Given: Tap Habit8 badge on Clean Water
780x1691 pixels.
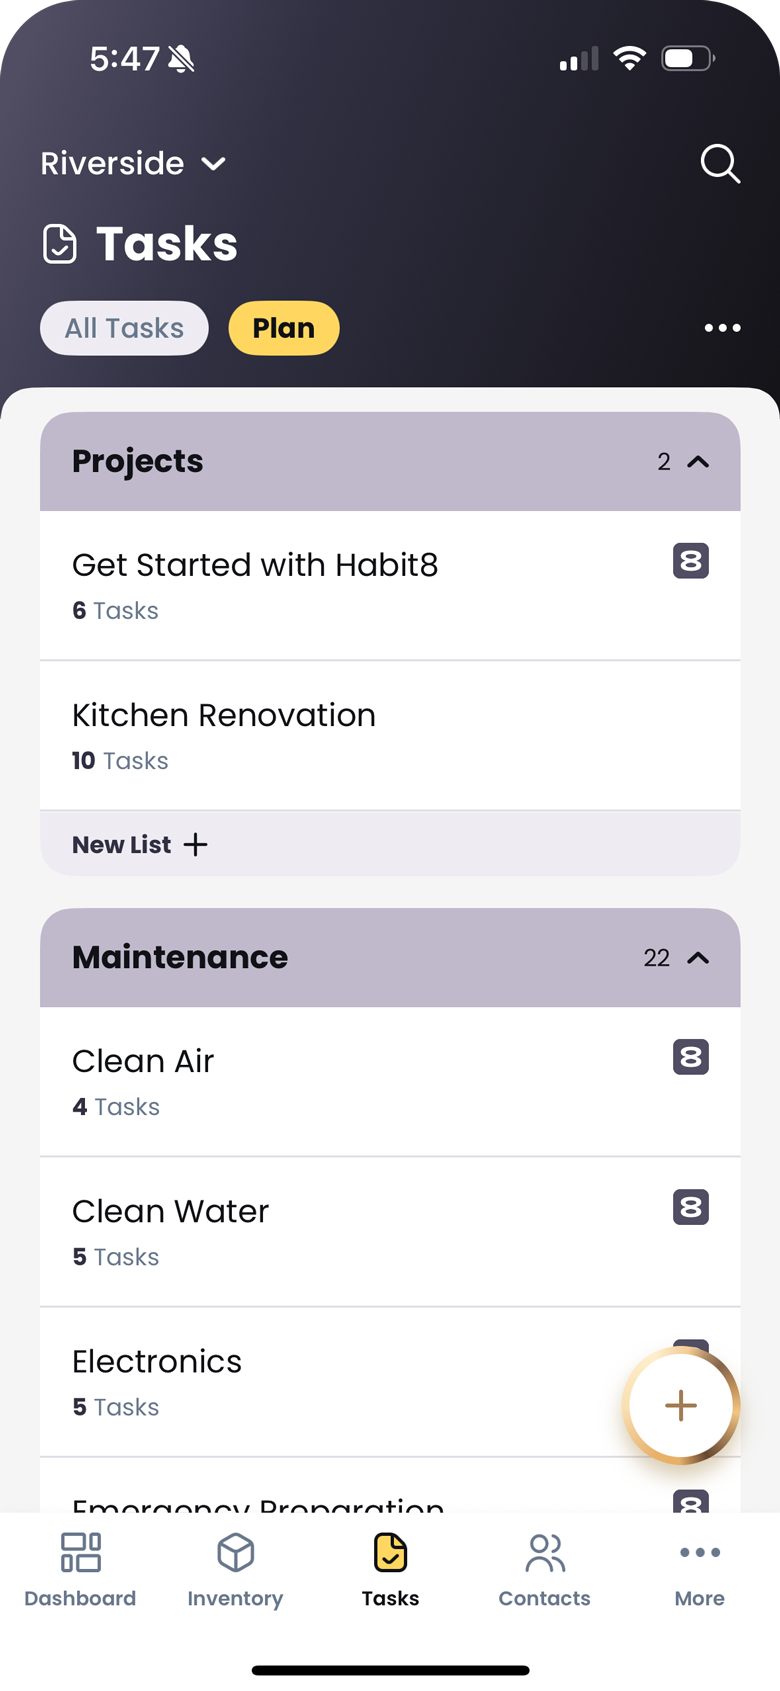Looking at the screenshot, I should point(691,1207).
